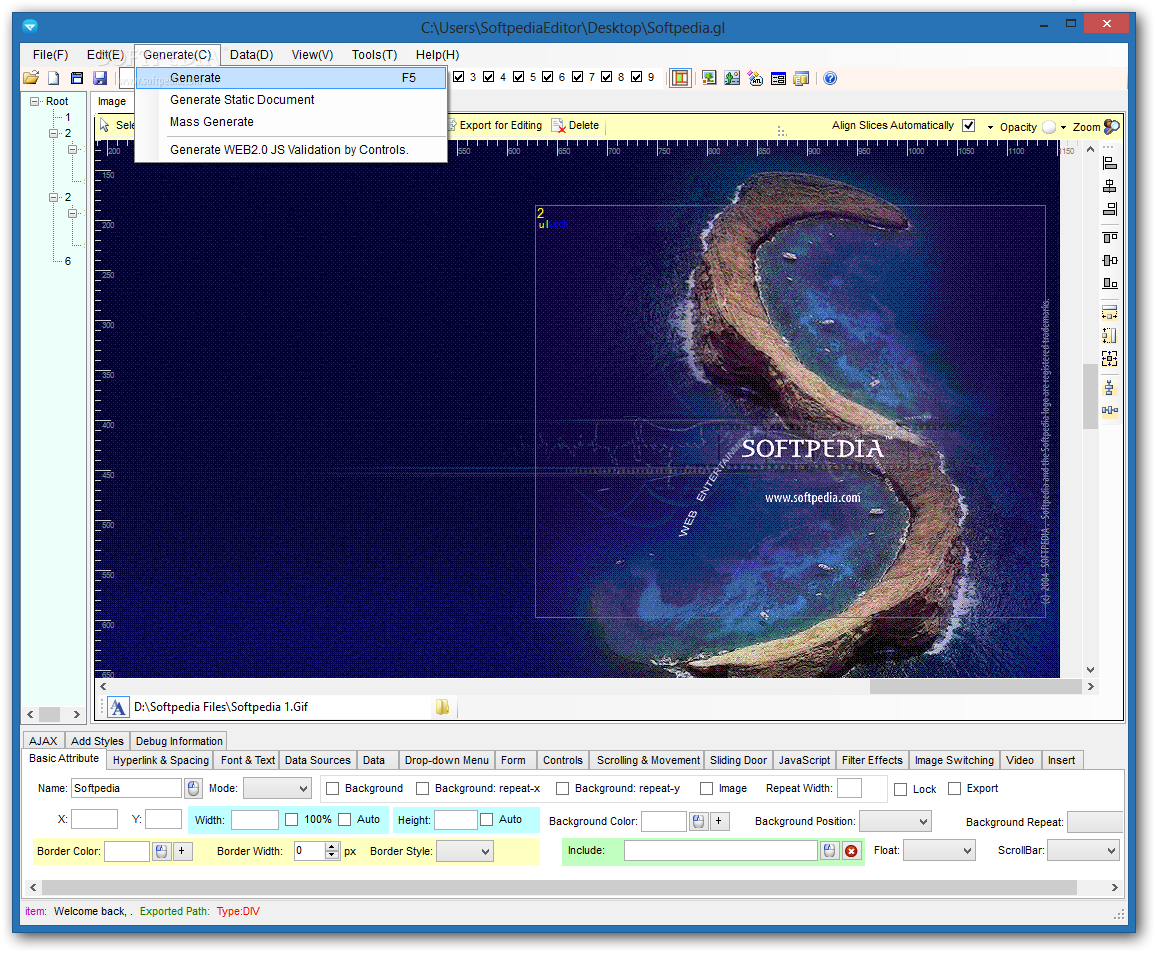This screenshot has height=953, width=1156.
Task: Make slices the same width
Action: pyautogui.click(x=1110, y=313)
